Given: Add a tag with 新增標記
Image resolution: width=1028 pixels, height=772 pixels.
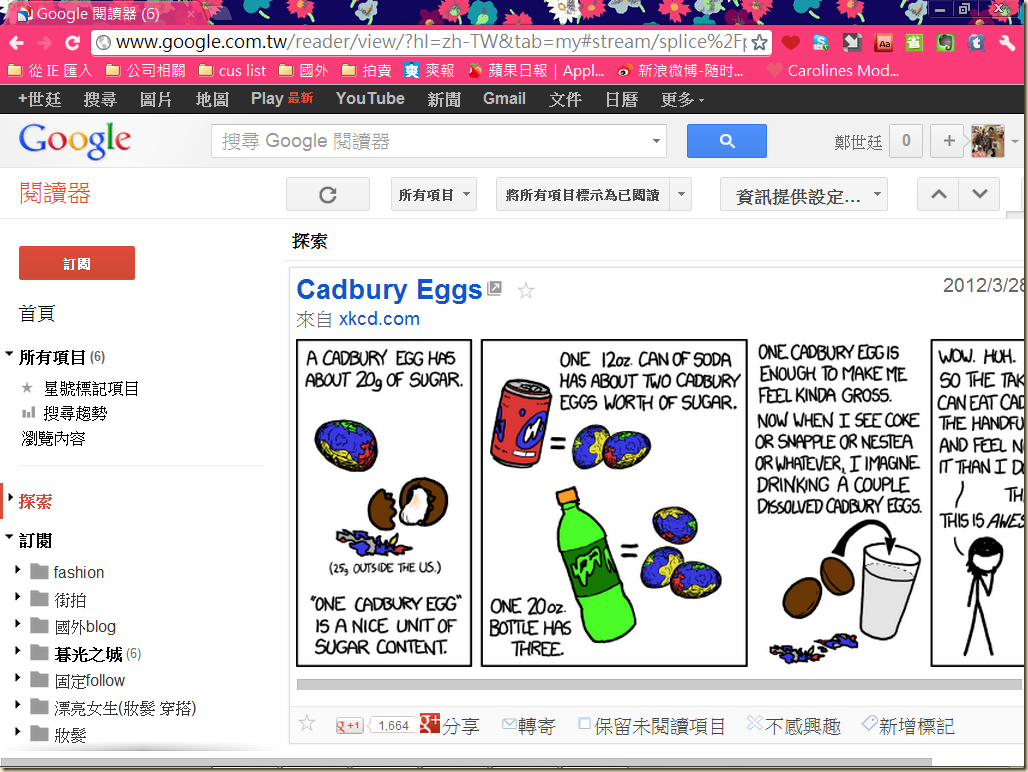Looking at the screenshot, I should [x=908, y=725].
